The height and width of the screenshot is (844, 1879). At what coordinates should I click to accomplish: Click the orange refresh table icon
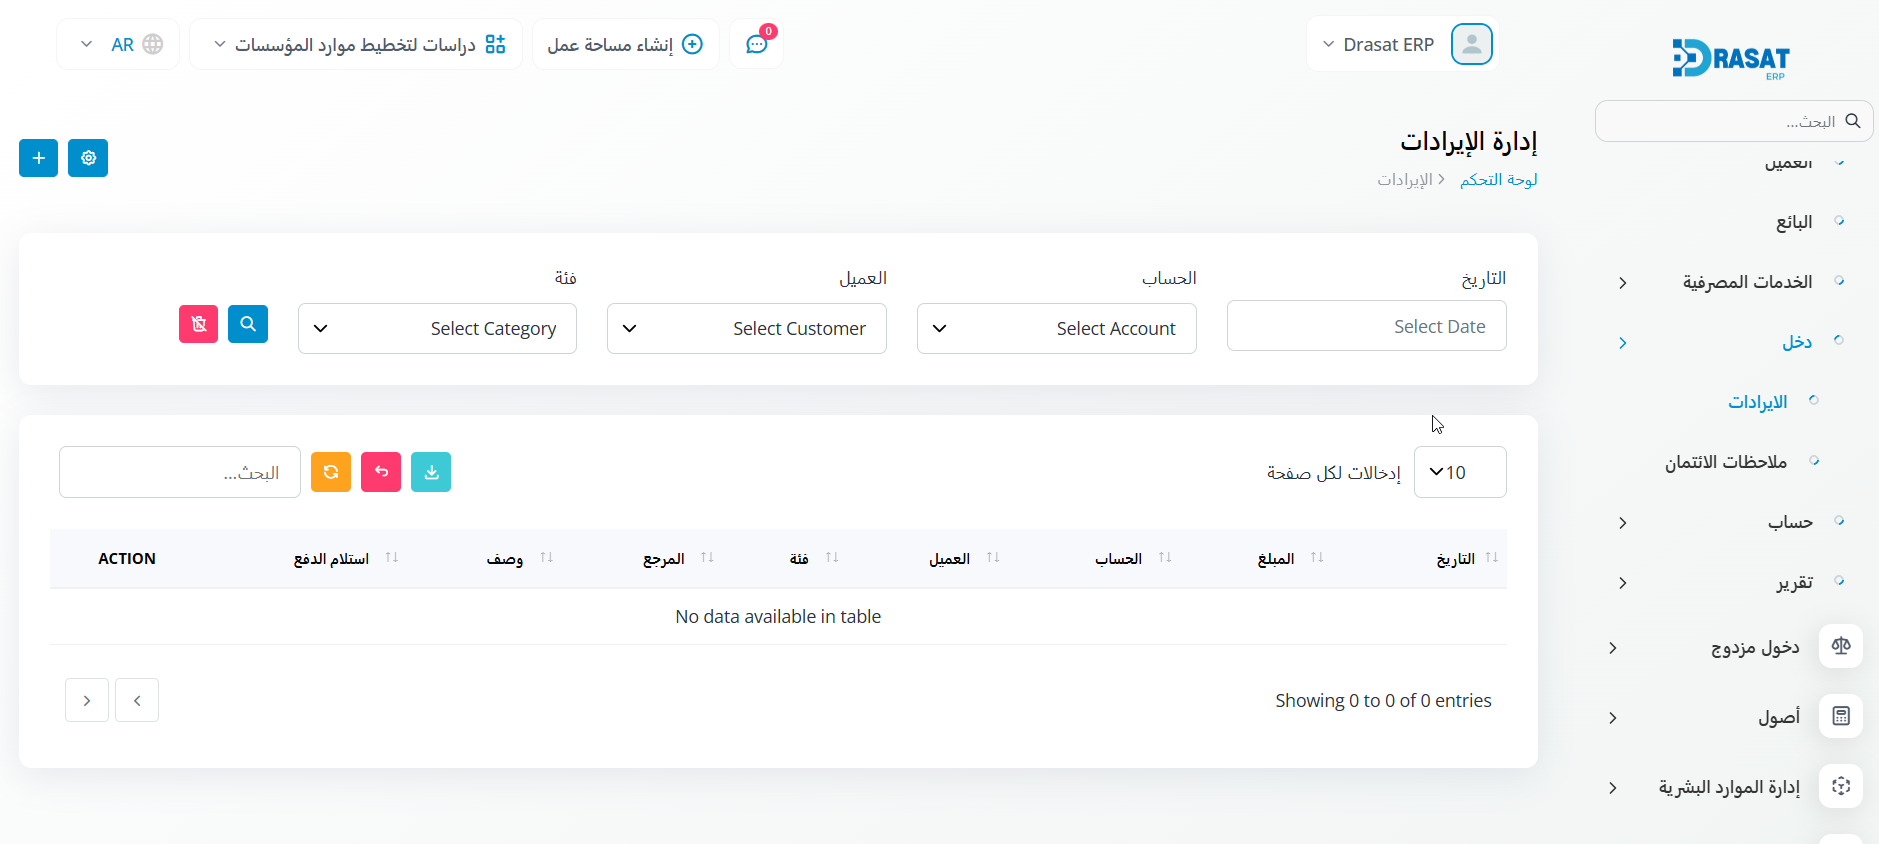(331, 472)
